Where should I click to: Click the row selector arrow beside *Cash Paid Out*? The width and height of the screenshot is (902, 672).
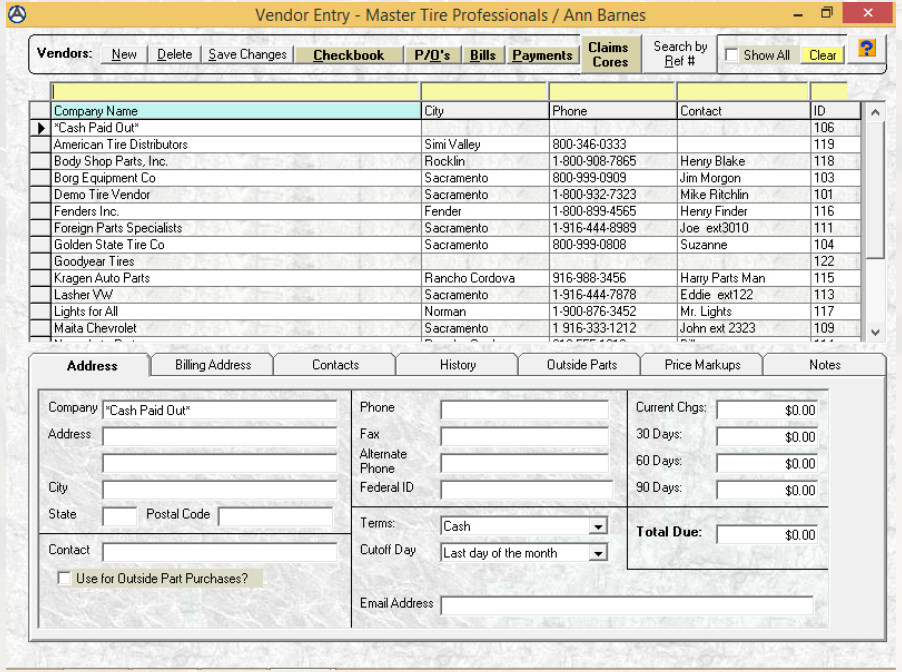41,128
